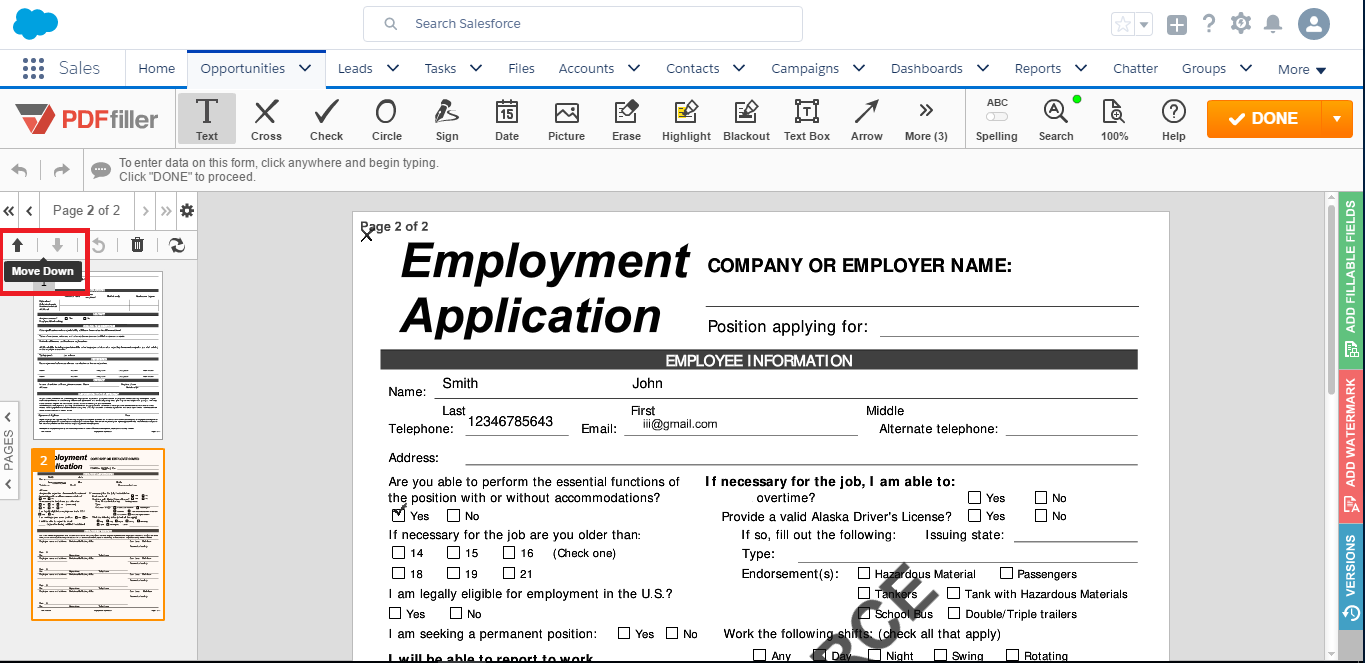Select the Highlight tool
Viewport: 1365px width, 663px height.
pyautogui.click(x=686, y=119)
